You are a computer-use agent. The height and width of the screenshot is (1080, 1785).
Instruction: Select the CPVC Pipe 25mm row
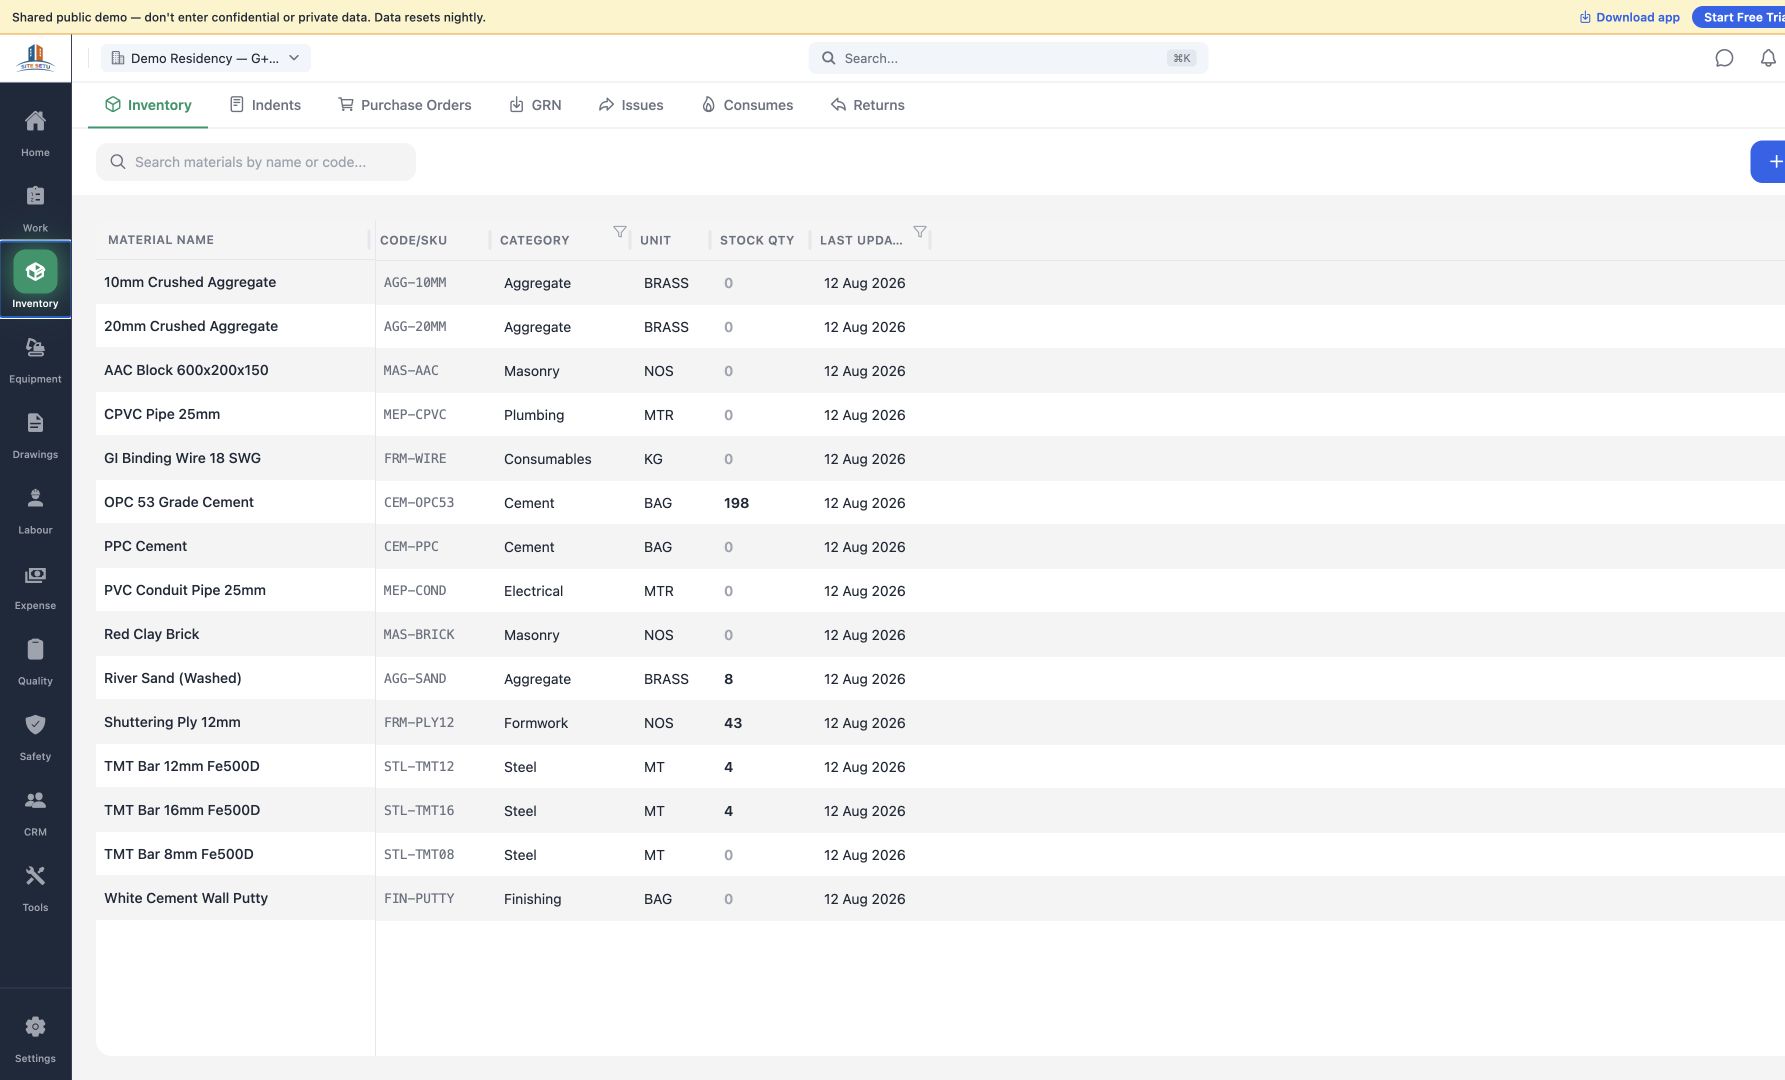(940, 415)
